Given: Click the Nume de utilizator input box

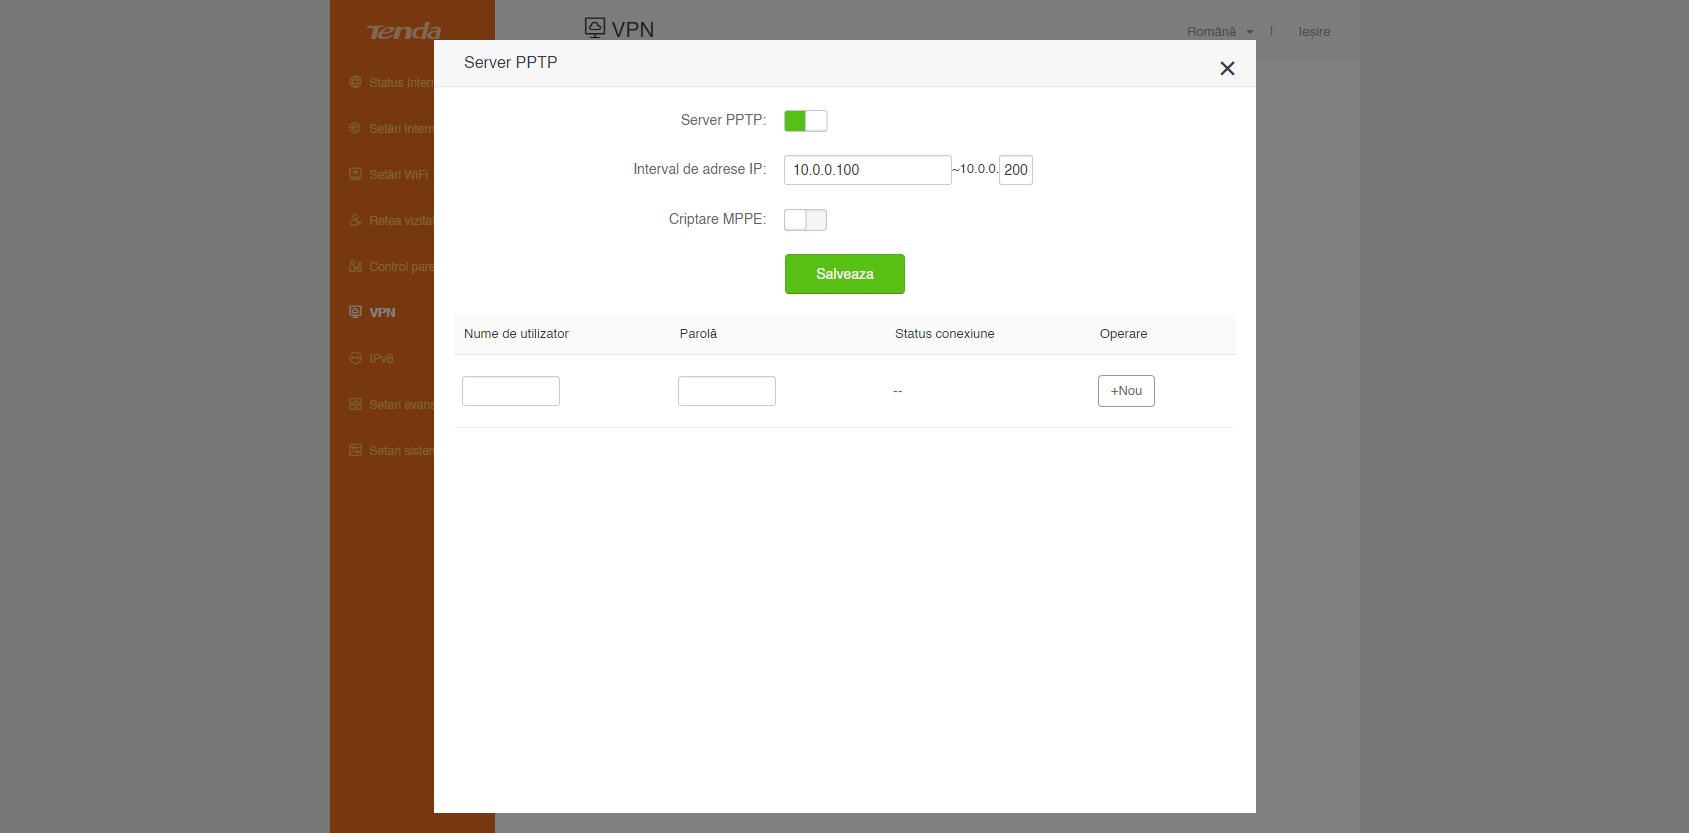Looking at the screenshot, I should tap(511, 391).
